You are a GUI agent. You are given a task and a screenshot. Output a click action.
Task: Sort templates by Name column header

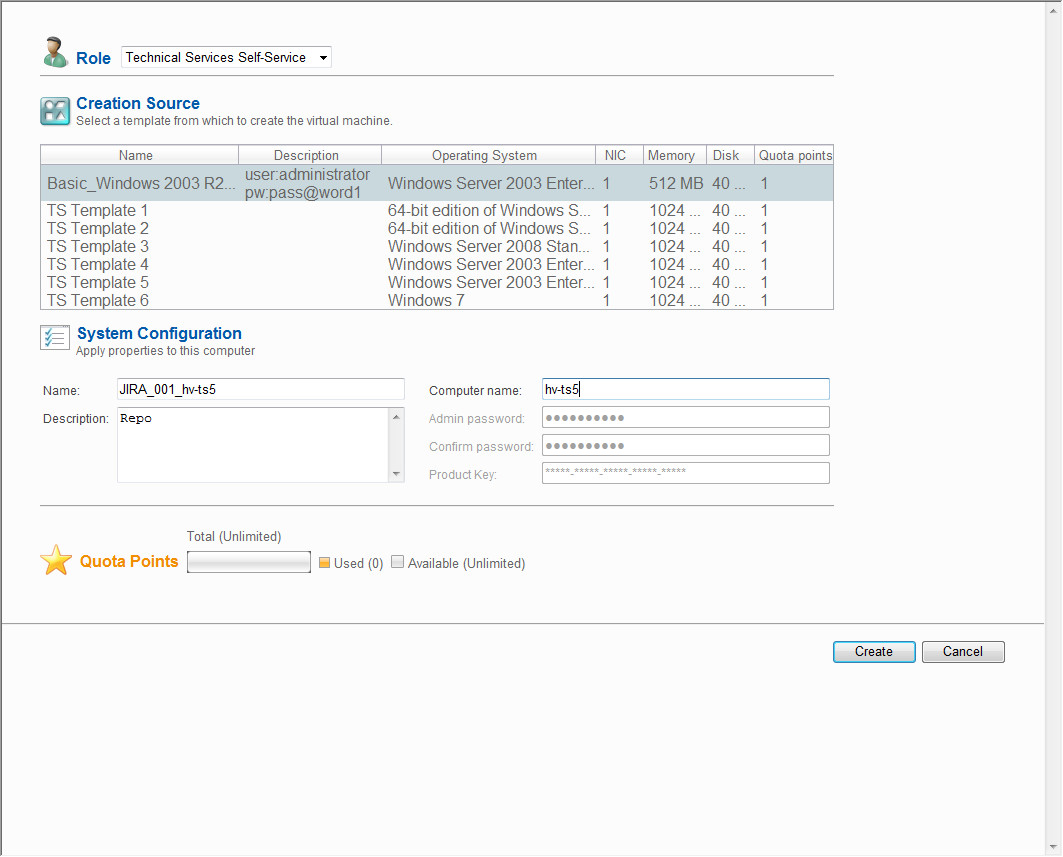[x=136, y=155]
